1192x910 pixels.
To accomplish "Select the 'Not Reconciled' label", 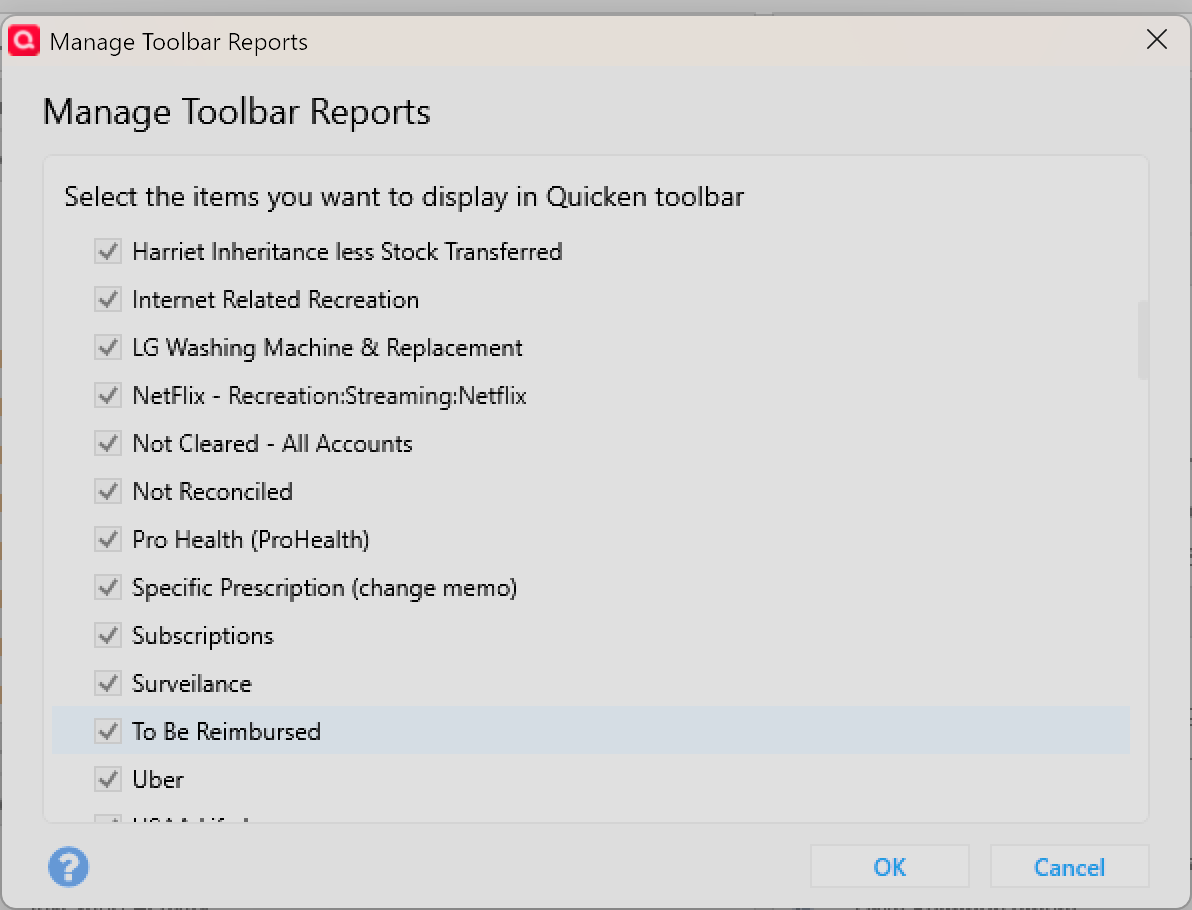I will click(x=212, y=491).
